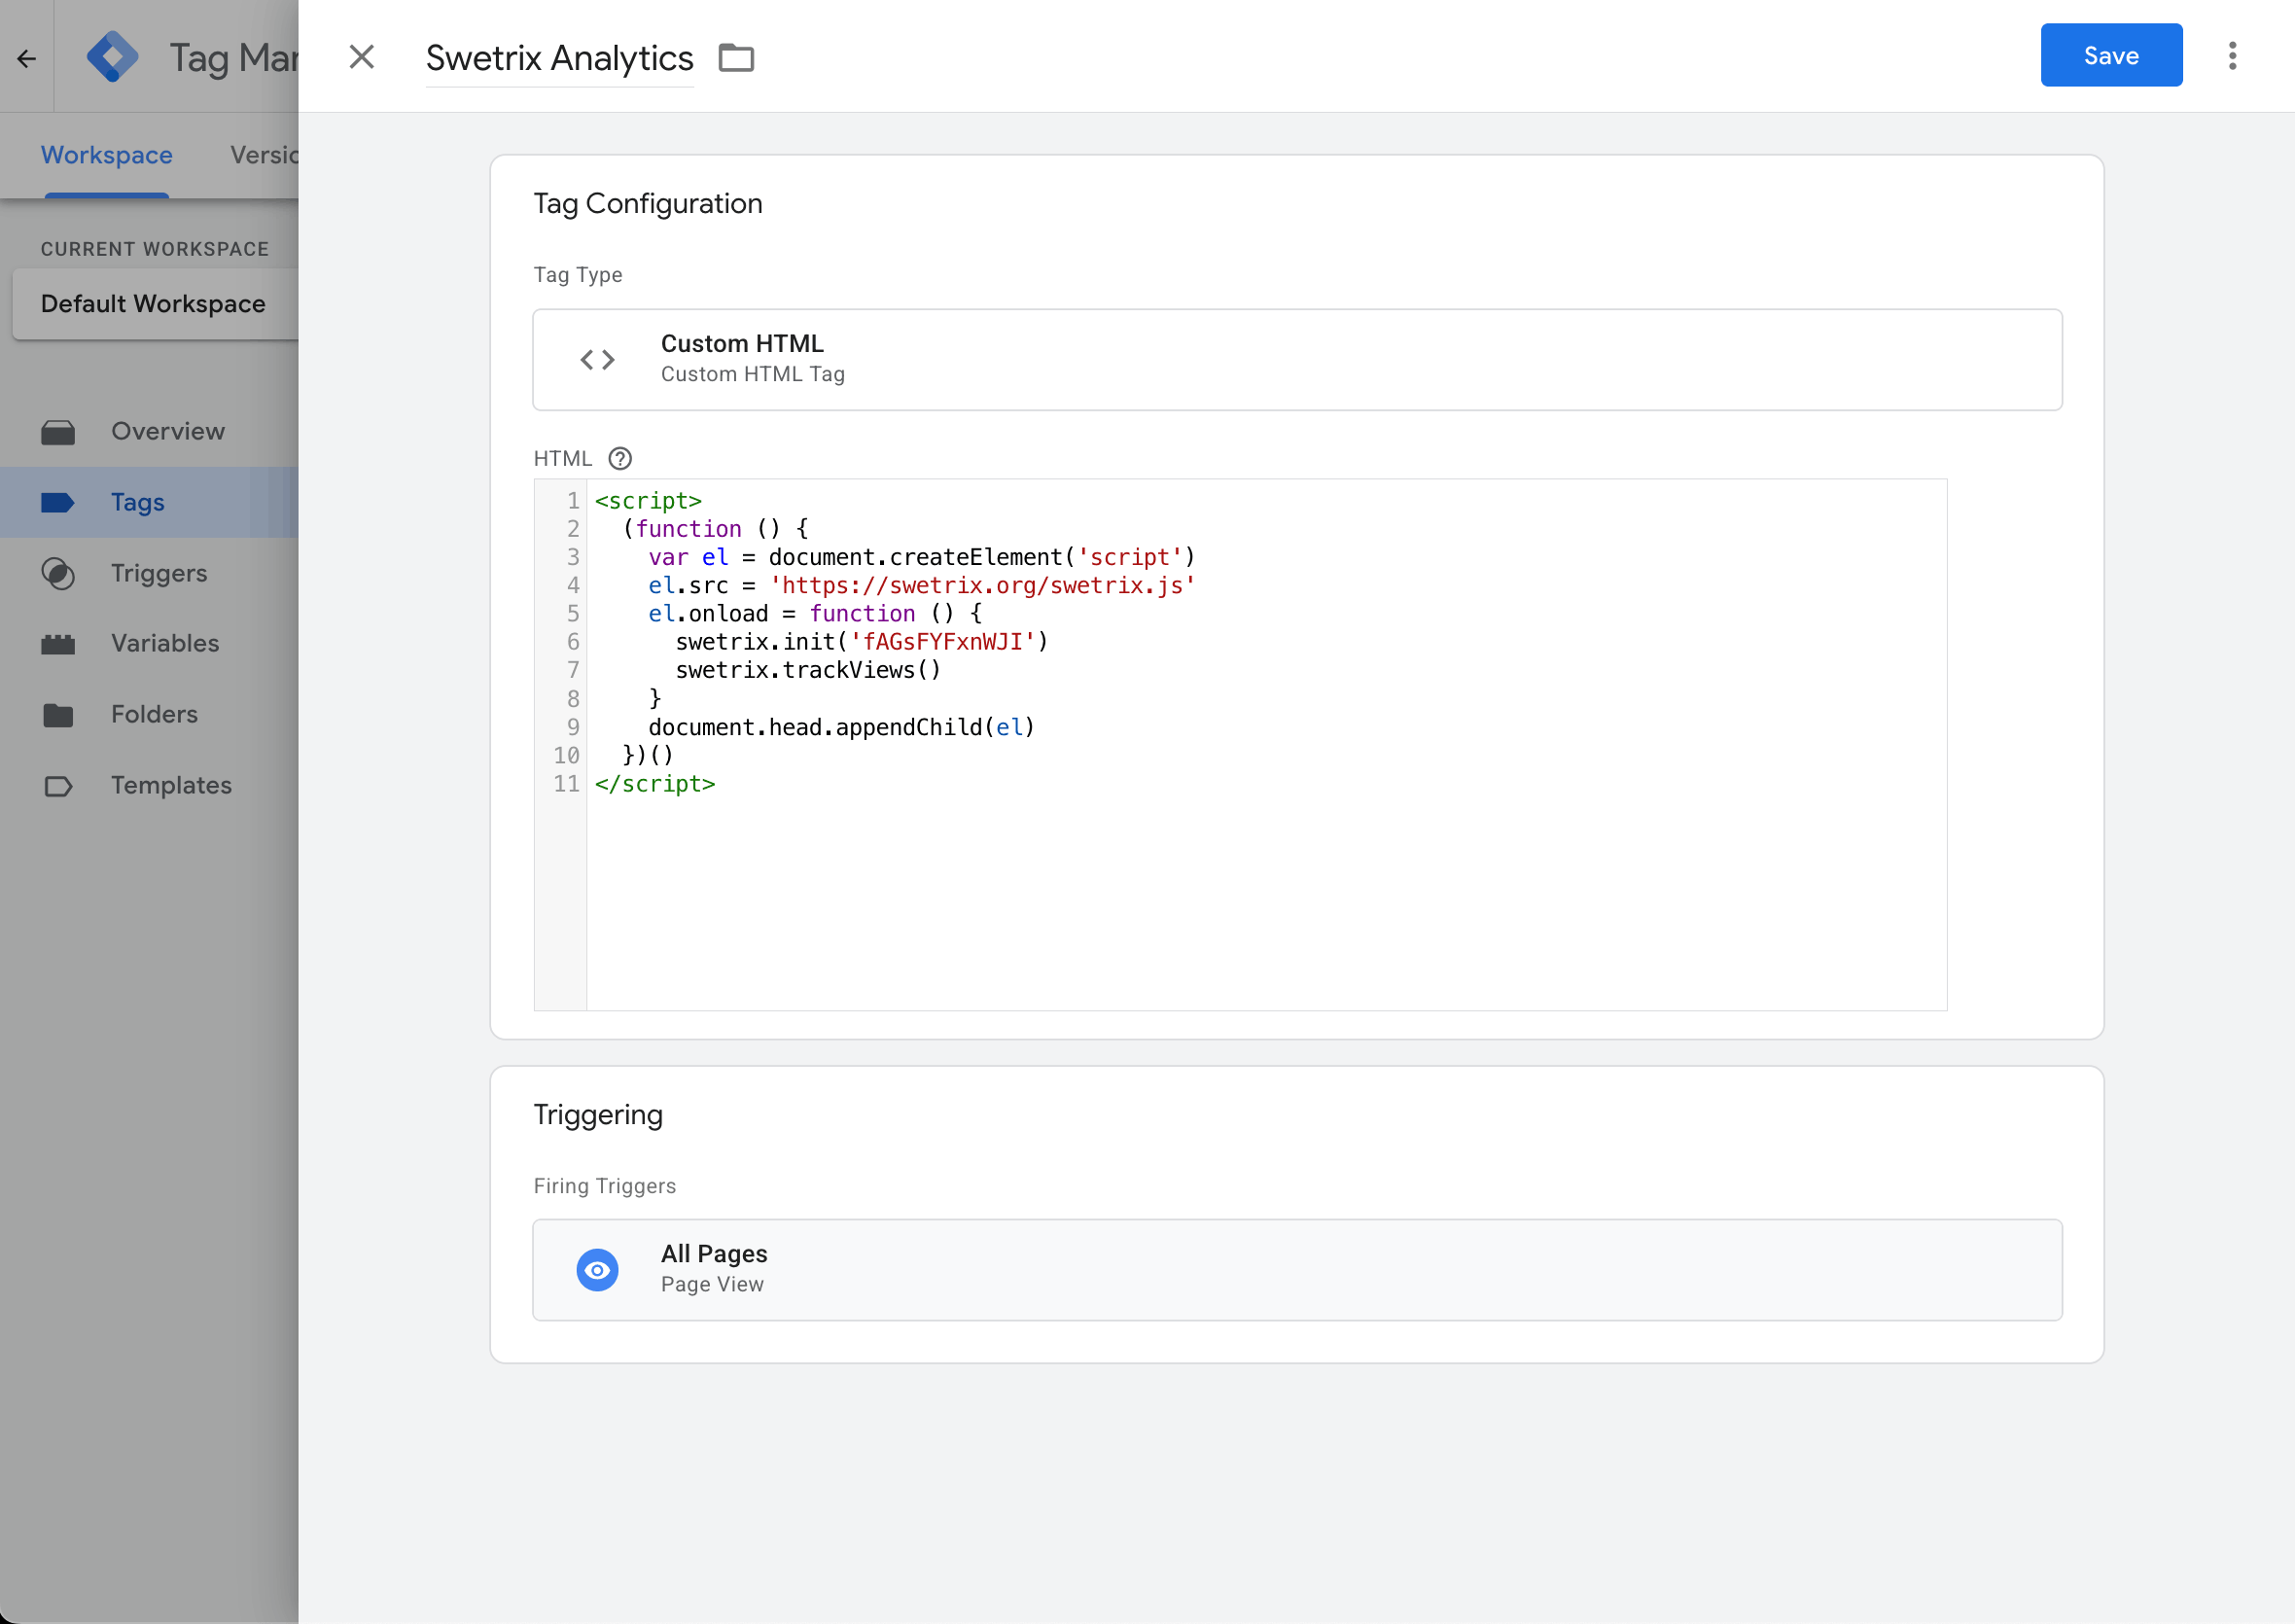Click the folder icon beside Swetrix Analytics
The image size is (2295, 1624).
point(736,58)
